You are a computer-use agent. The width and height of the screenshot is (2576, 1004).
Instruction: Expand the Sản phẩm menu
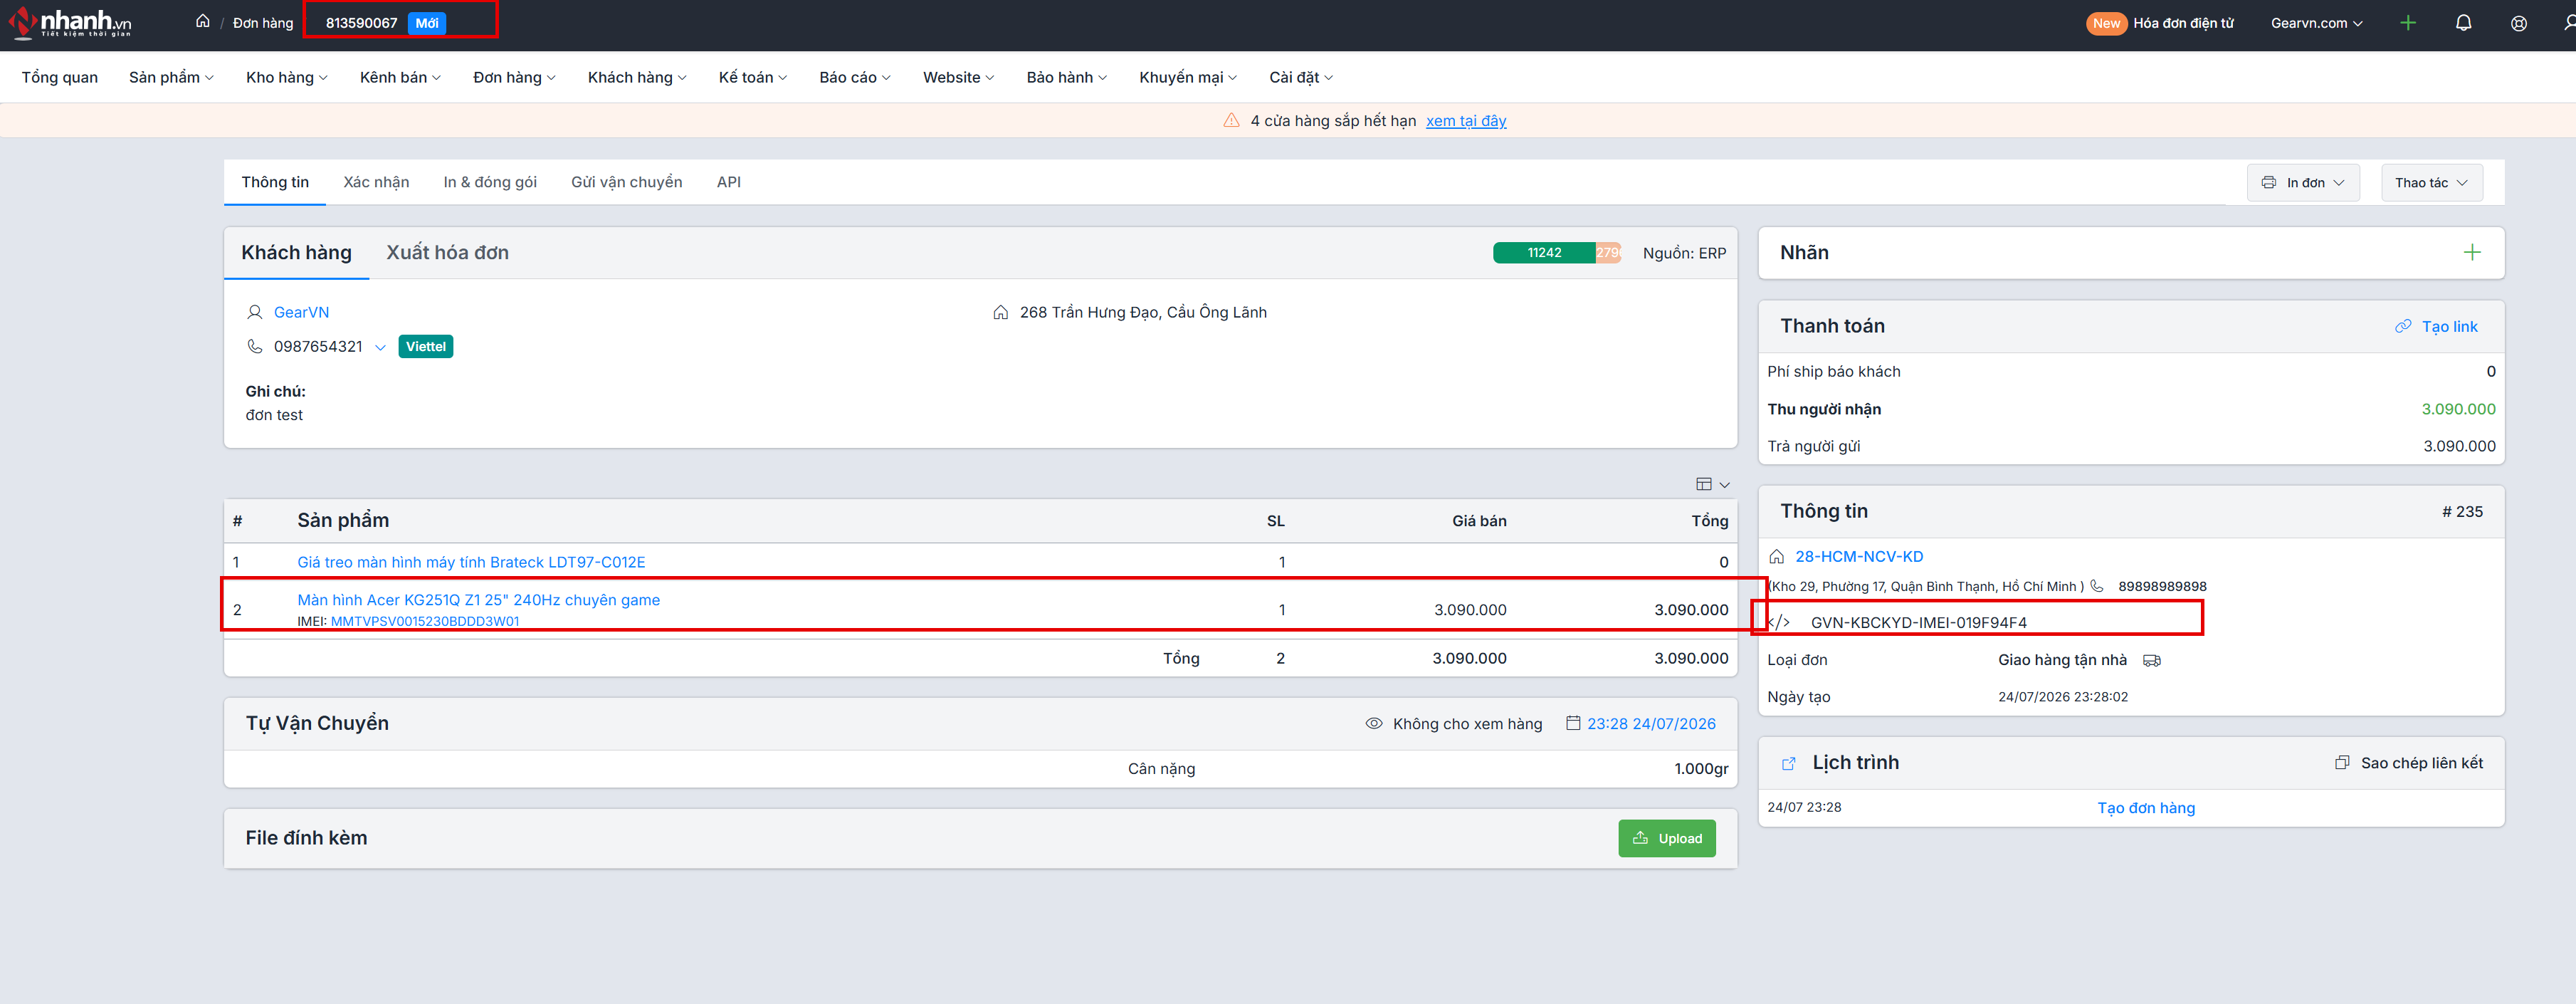point(171,78)
